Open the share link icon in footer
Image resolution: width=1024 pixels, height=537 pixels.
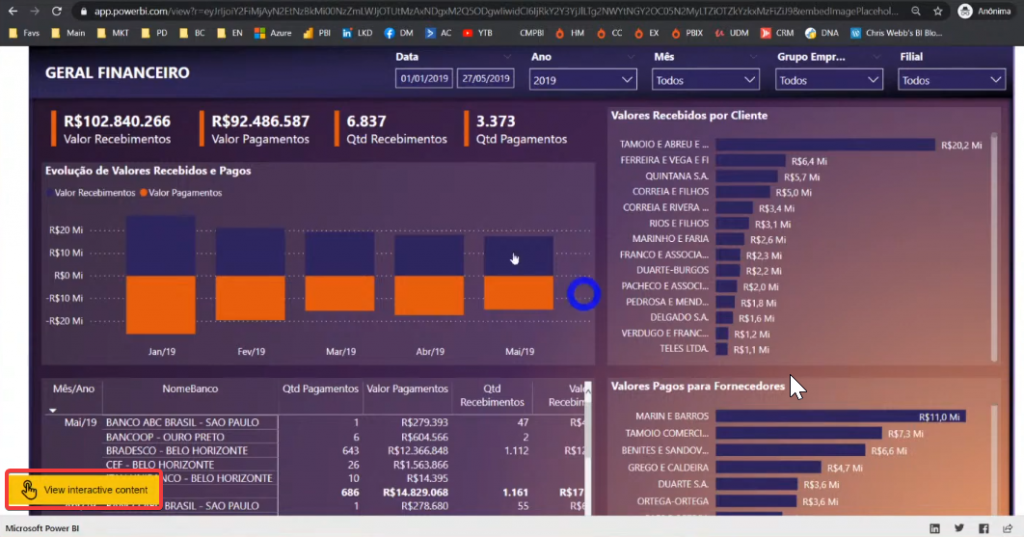[x=1008, y=528]
